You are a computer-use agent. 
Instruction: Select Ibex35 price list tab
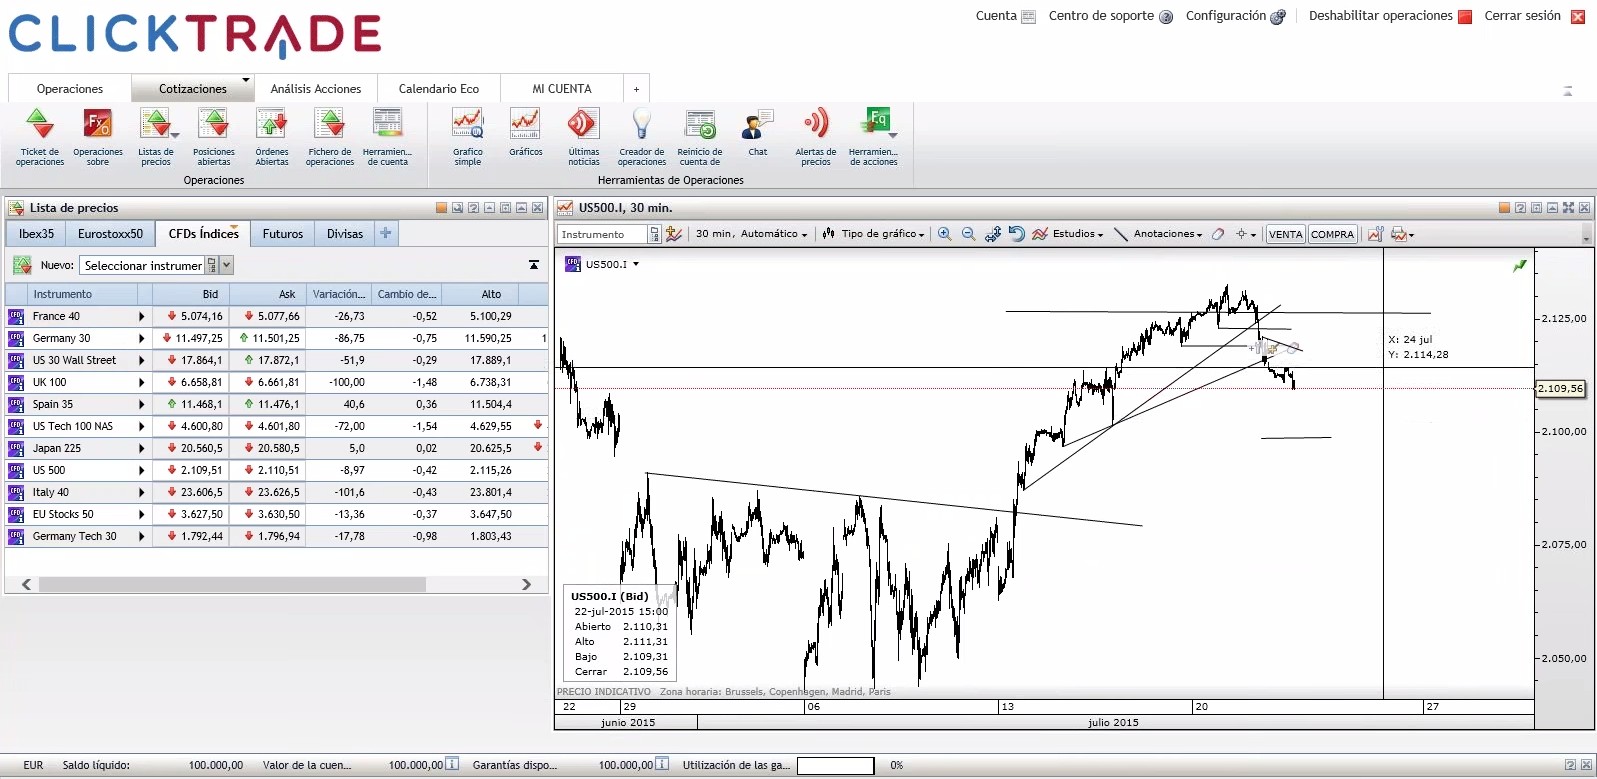coord(36,233)
